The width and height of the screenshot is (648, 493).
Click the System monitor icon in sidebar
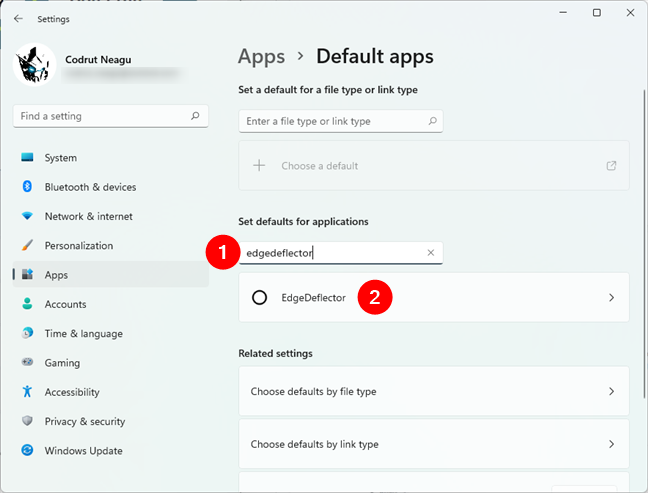[x=27, y=157]
